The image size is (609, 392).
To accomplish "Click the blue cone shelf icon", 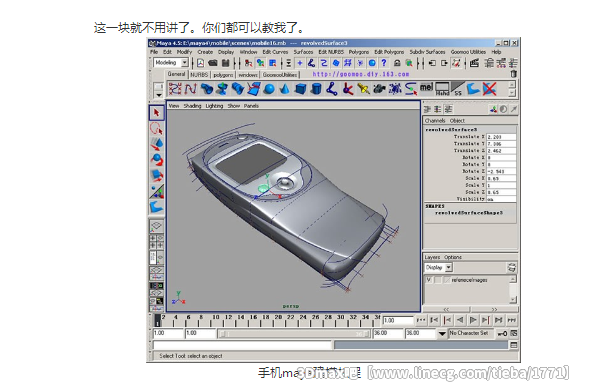I will pos(284,89).
